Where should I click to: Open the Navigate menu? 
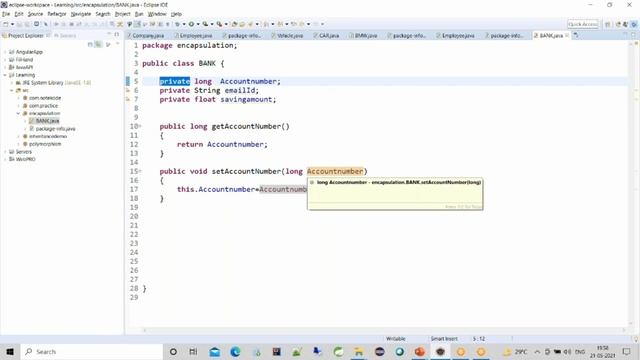[x=81, y=14]
